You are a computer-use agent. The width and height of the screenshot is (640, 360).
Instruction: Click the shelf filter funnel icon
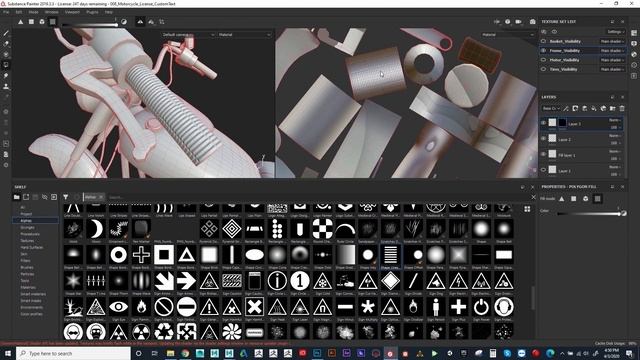point(65,197)
